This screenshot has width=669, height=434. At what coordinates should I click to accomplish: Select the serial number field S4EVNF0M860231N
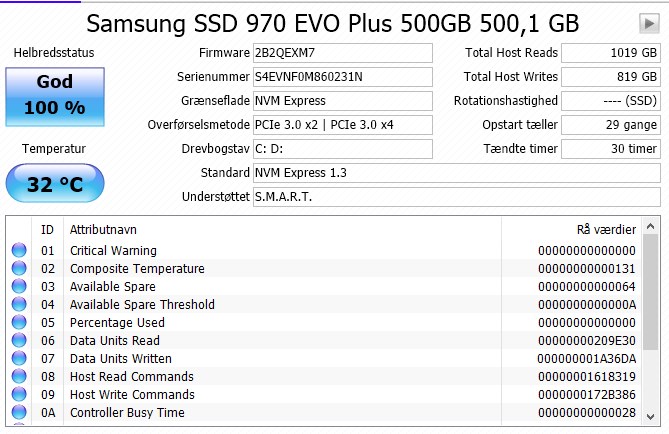(343, 77)
